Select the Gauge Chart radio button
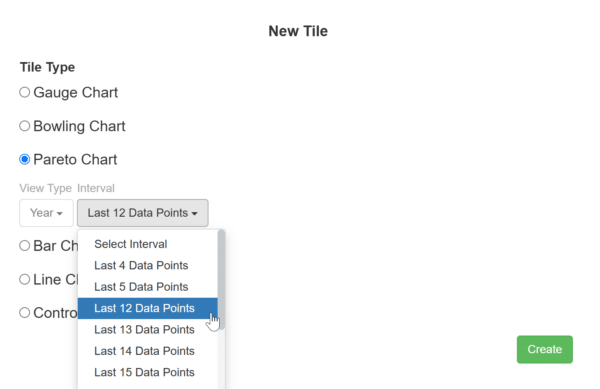This screenshot has height=389, width=600. coord(24,92)
